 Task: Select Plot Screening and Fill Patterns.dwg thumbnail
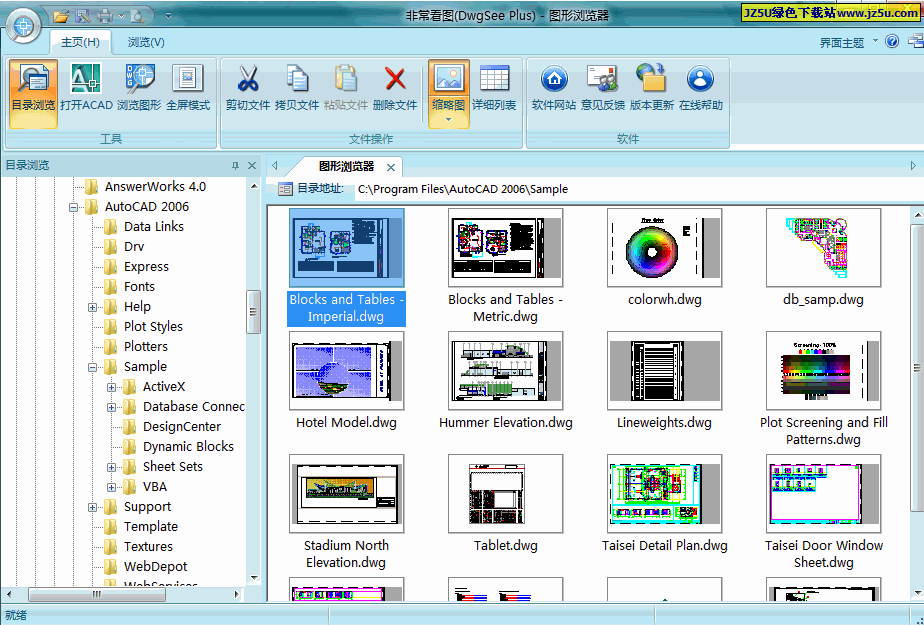click(x=823, y=371)
